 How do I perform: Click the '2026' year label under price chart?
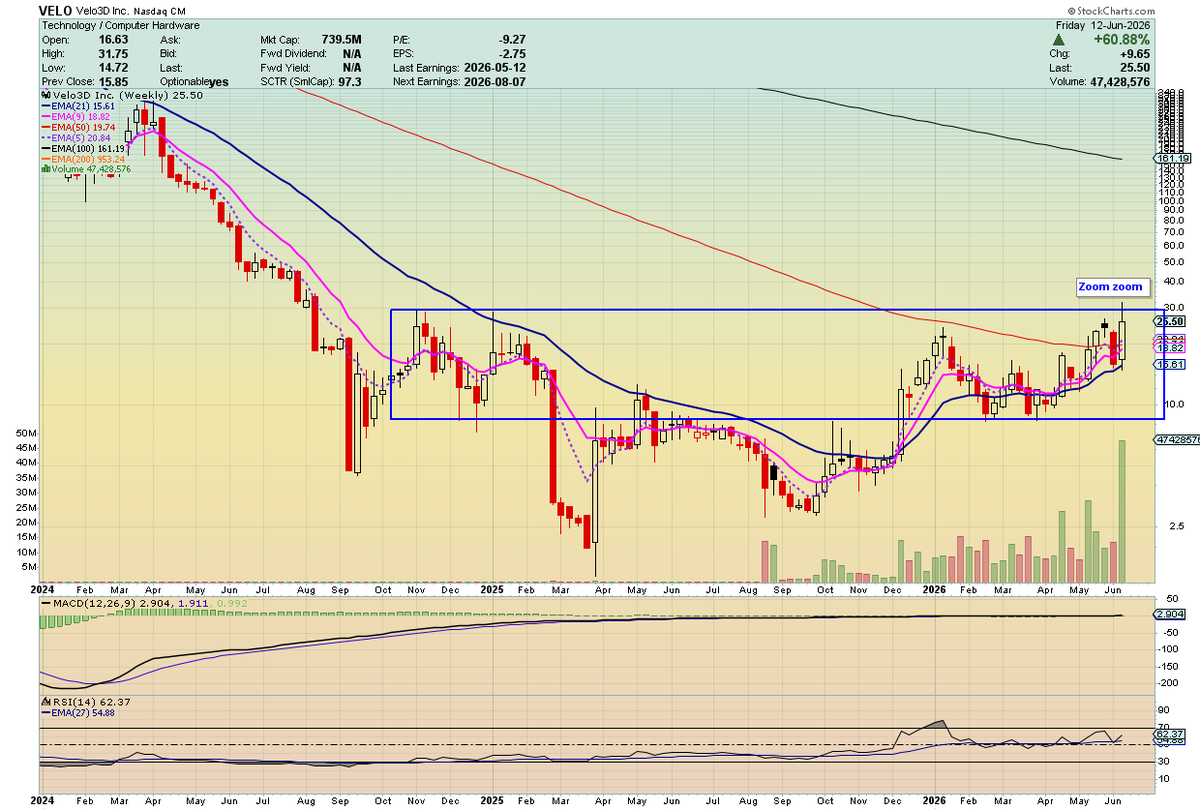pos(935,592)
